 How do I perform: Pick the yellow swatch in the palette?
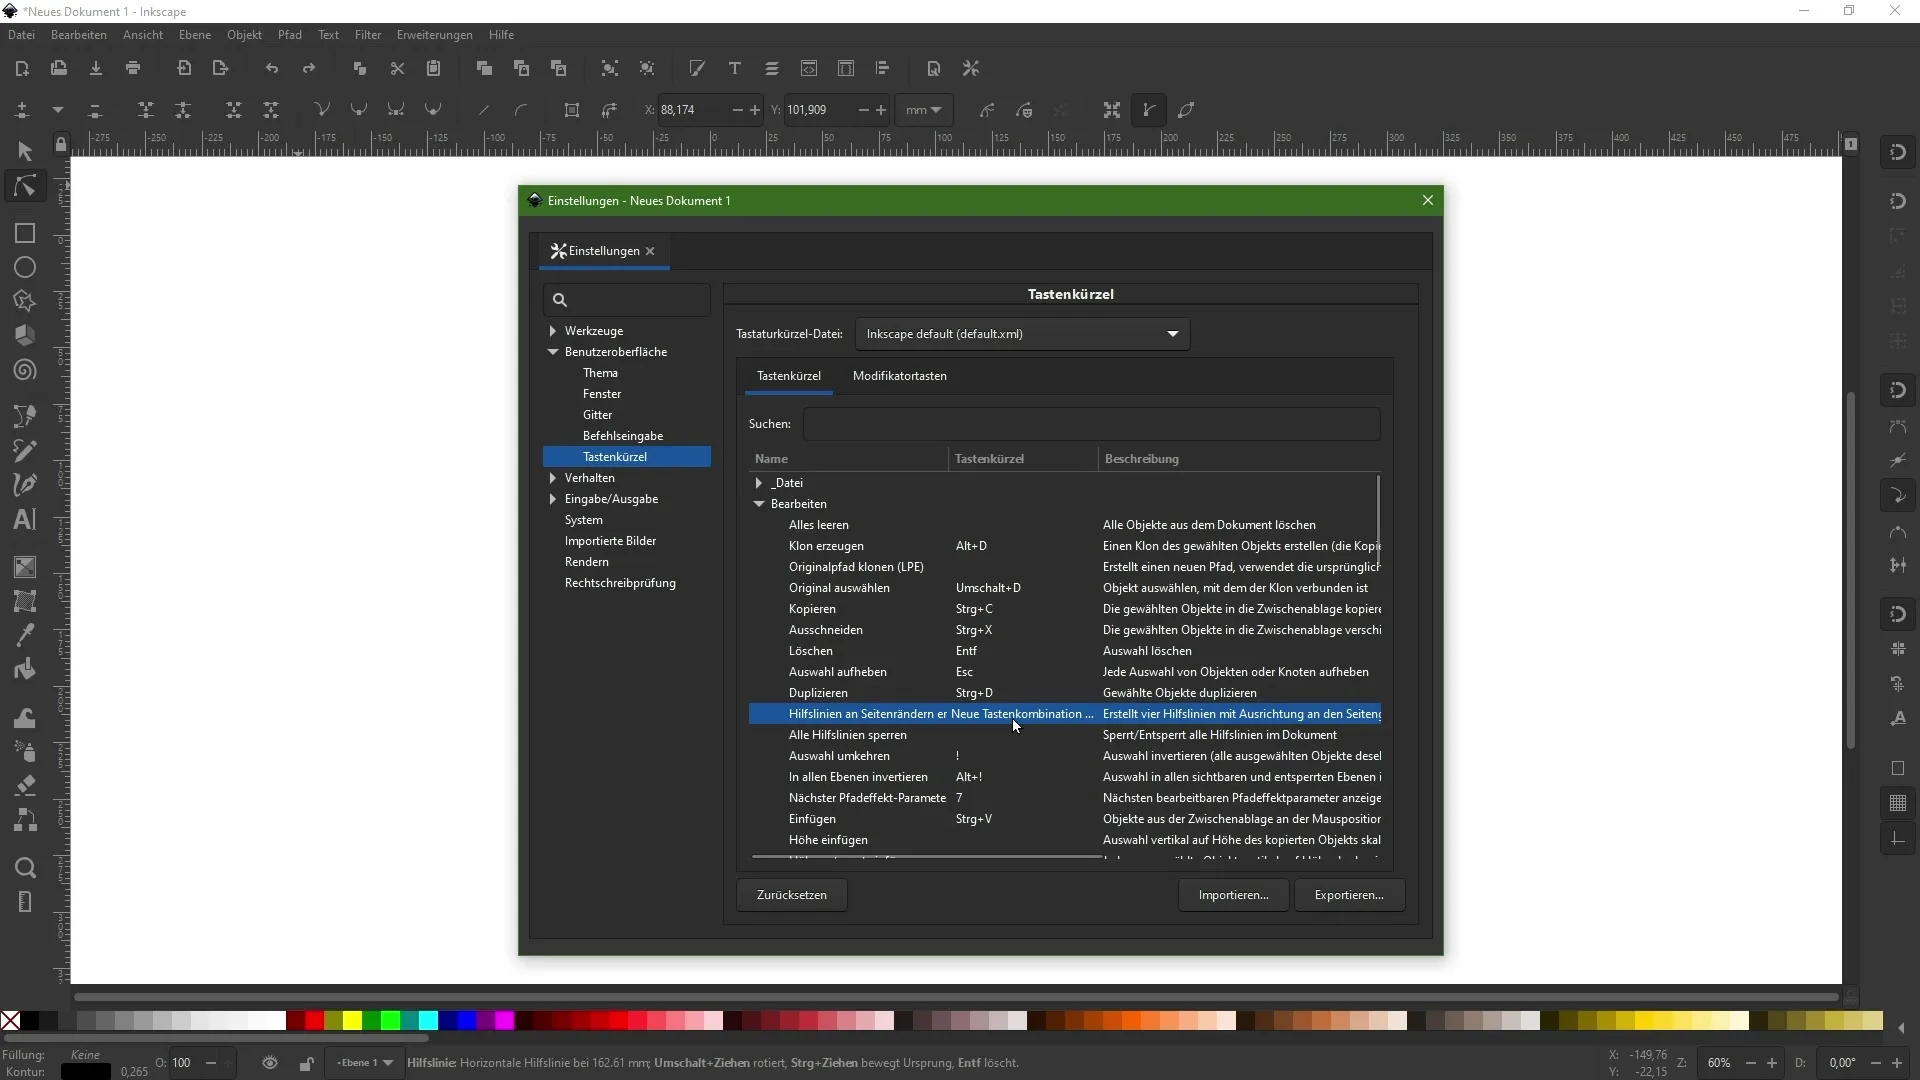(352, 1020)
